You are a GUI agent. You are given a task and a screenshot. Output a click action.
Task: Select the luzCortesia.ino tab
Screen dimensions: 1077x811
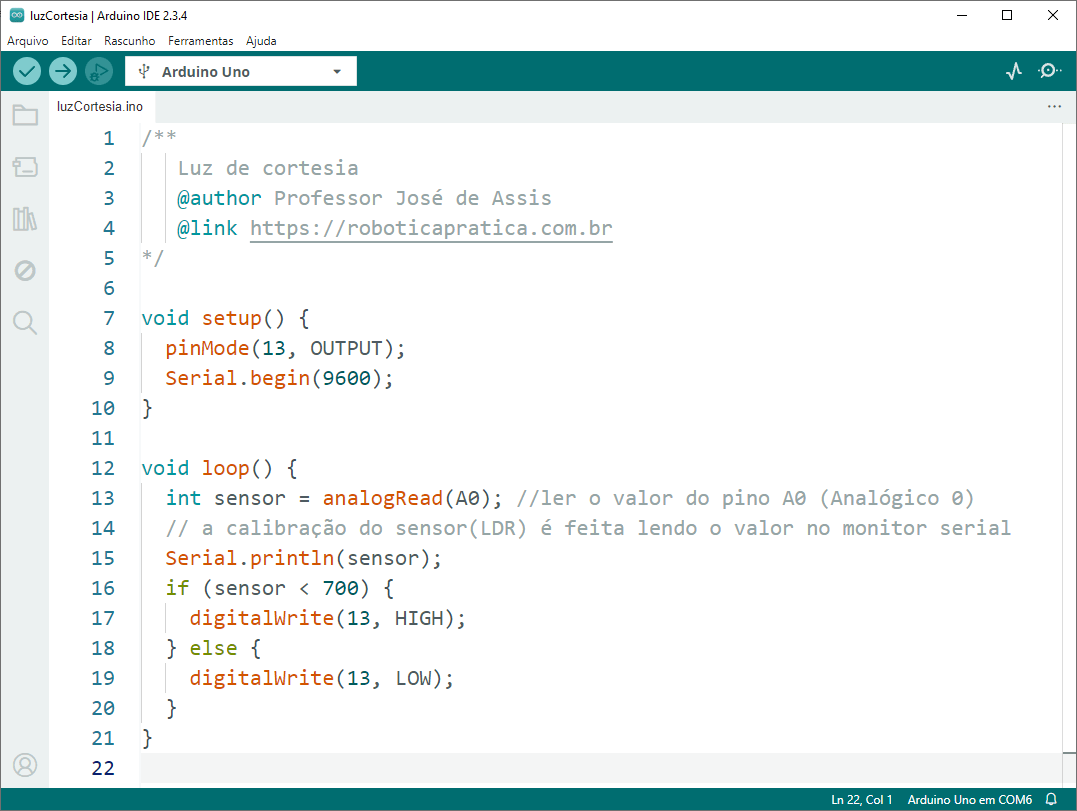pyautogui.click(x=100, y=106)
